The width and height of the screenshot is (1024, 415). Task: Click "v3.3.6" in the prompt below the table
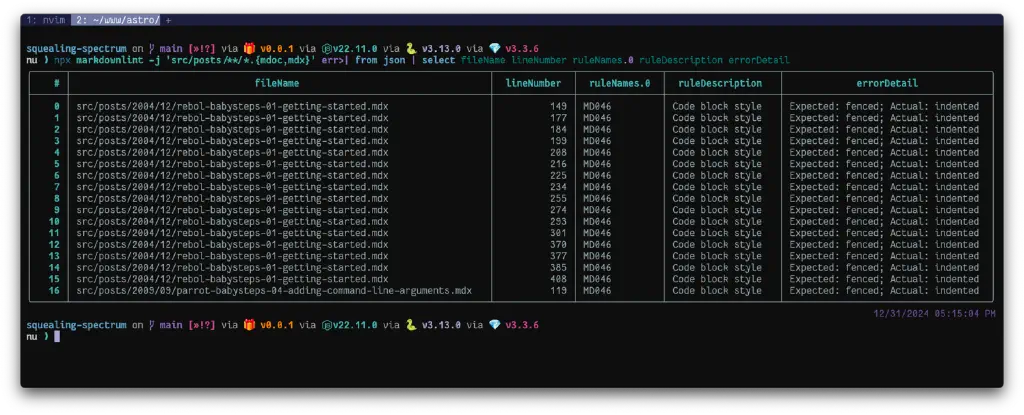click(x=522, y=325)
